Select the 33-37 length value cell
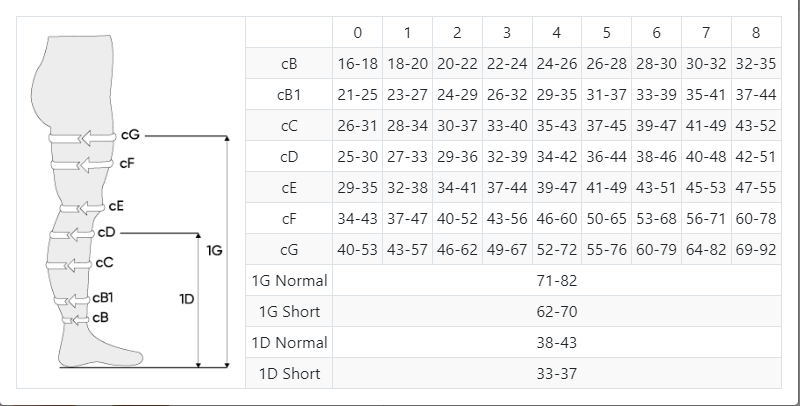Viewport: 800px width, 406px height. [x=556, y=374]
